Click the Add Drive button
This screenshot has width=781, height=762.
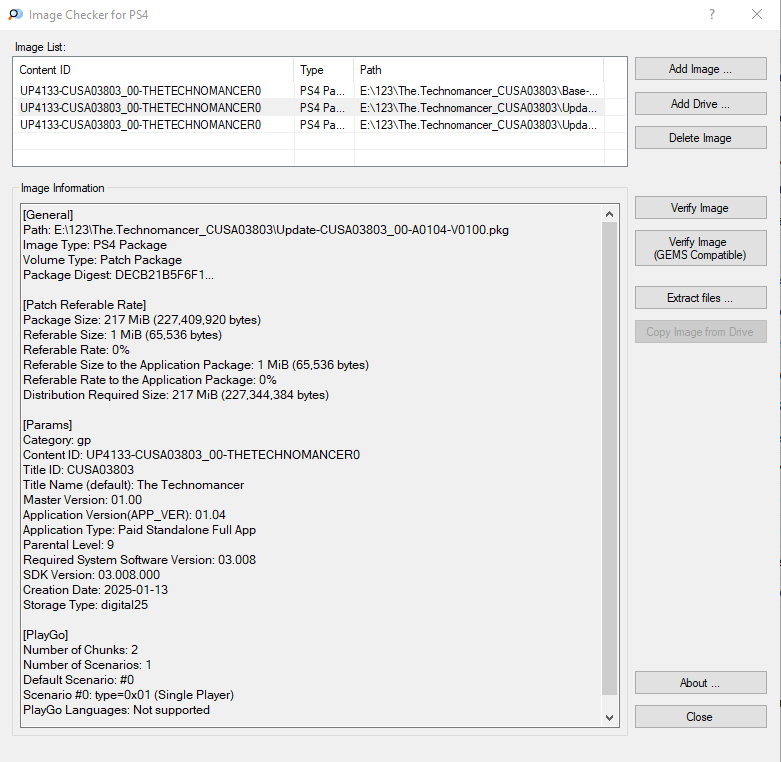700,104
